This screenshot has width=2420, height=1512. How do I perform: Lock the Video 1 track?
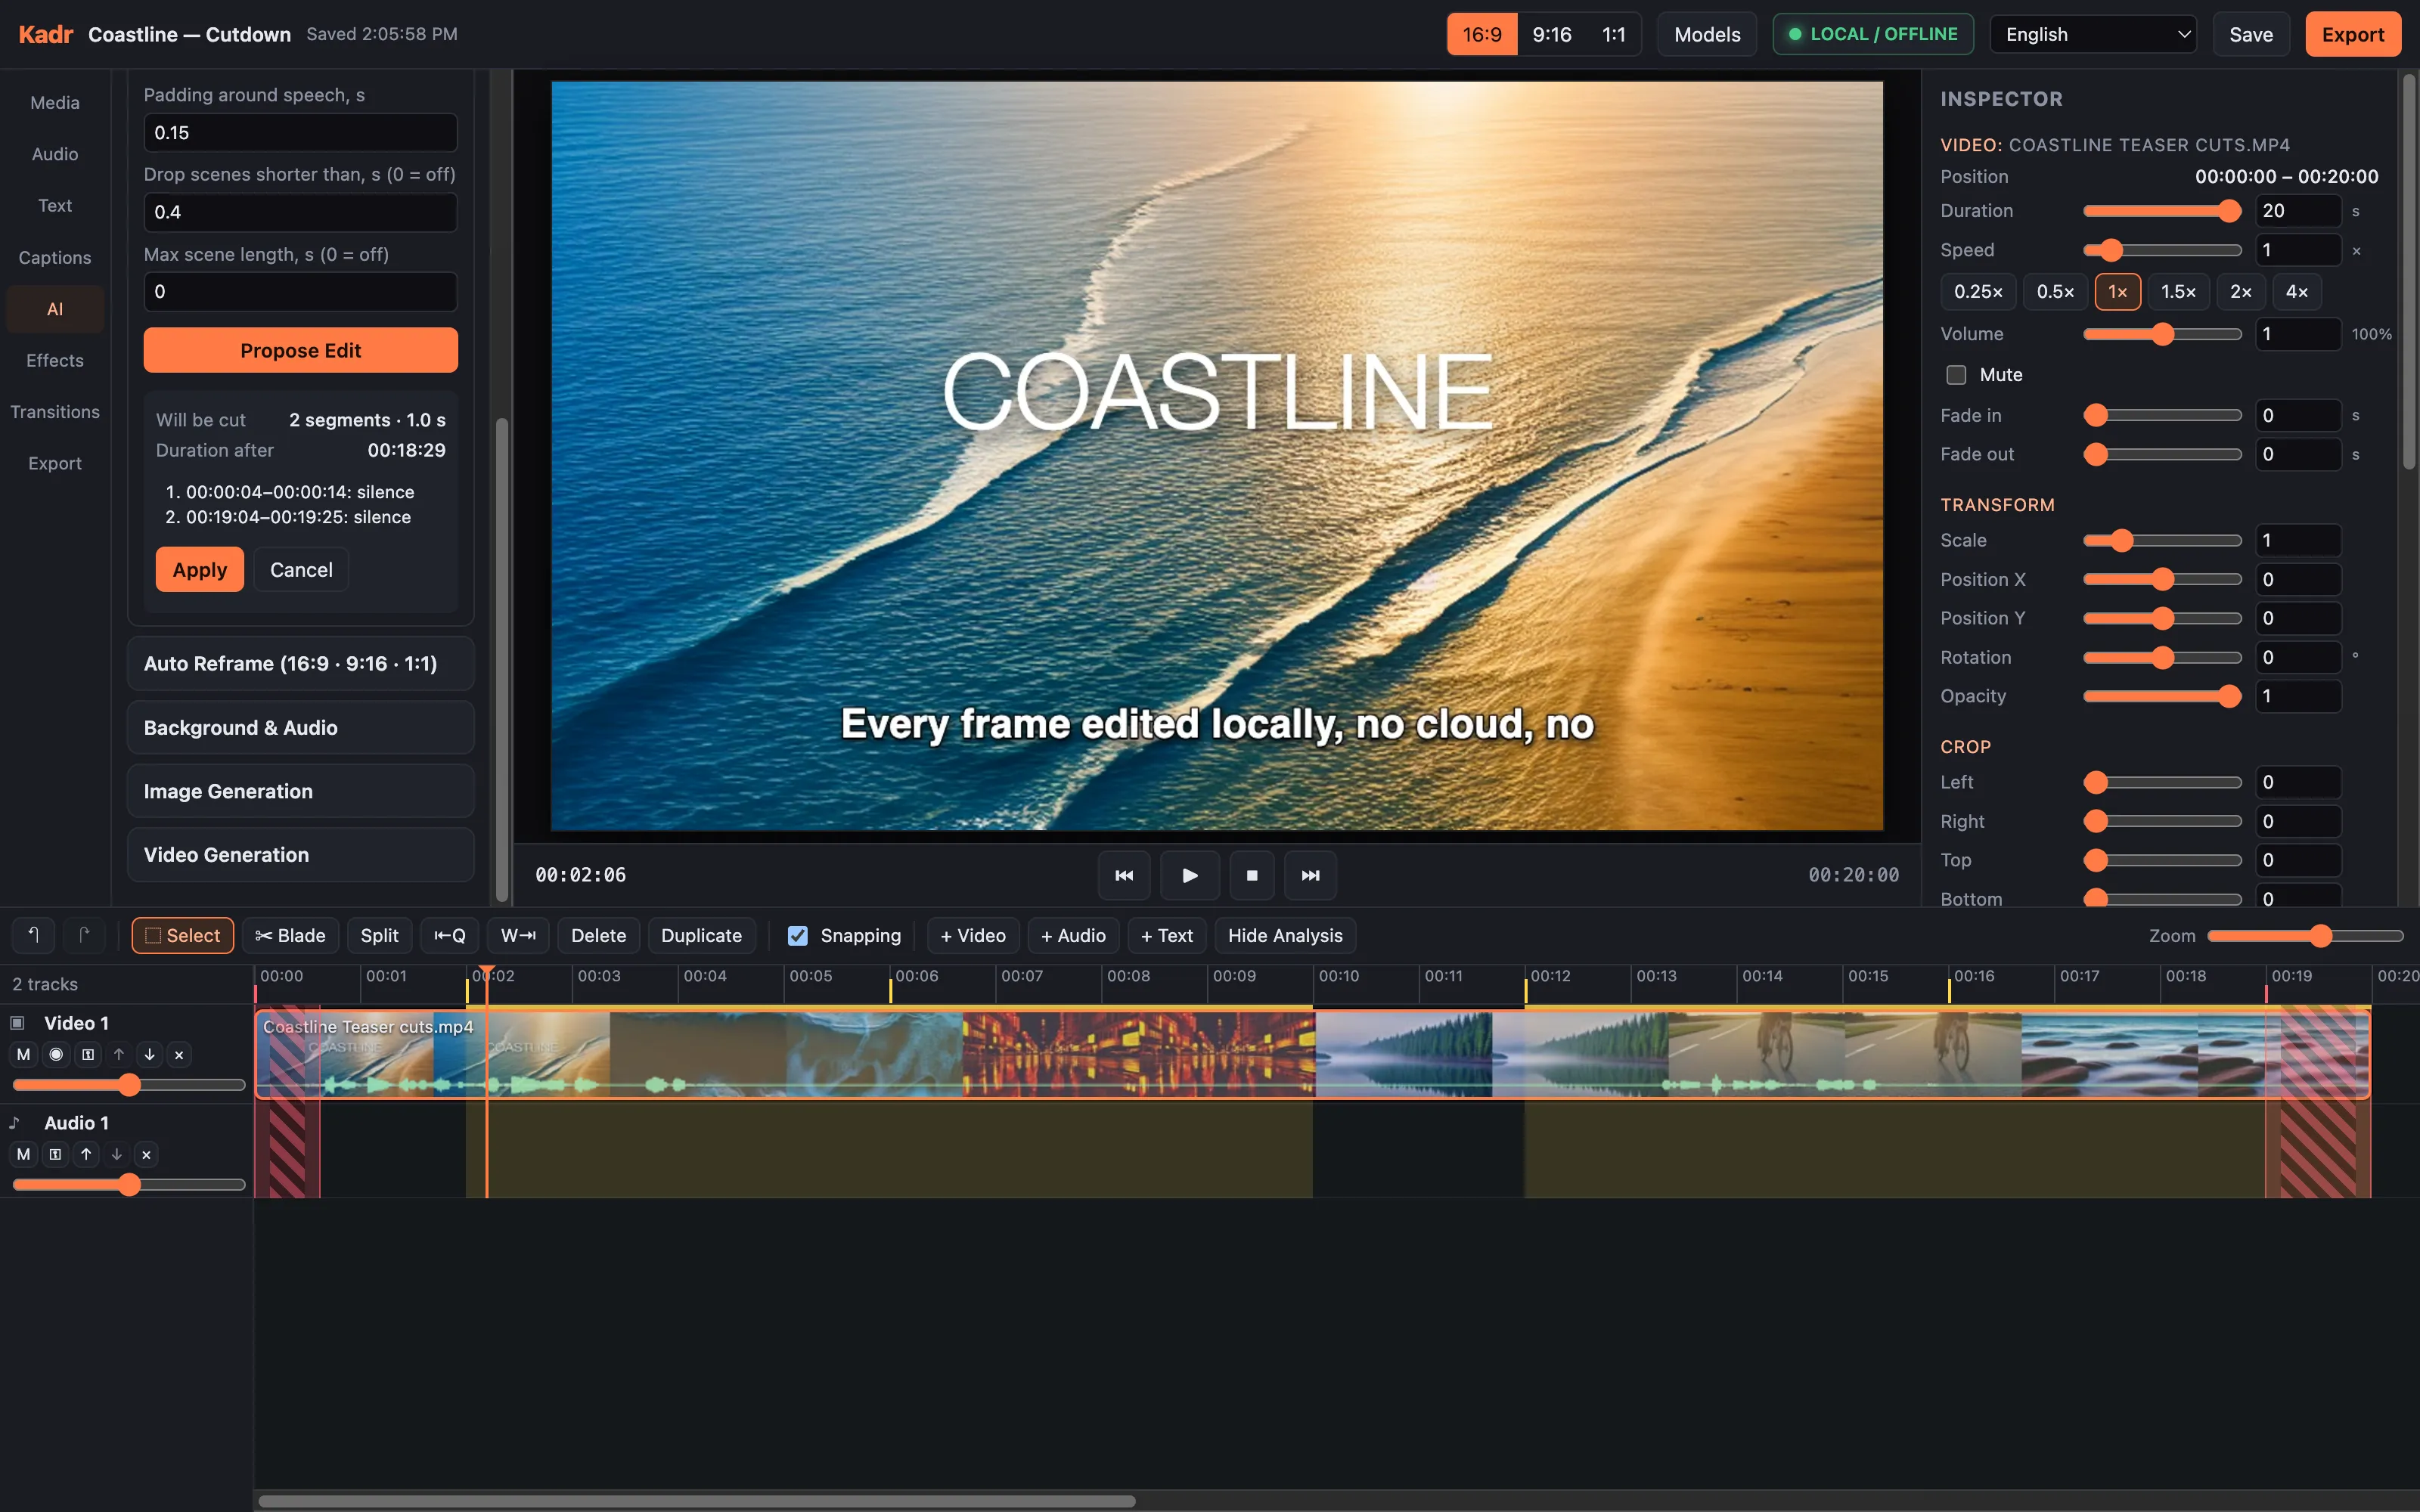pos(88,1054)
